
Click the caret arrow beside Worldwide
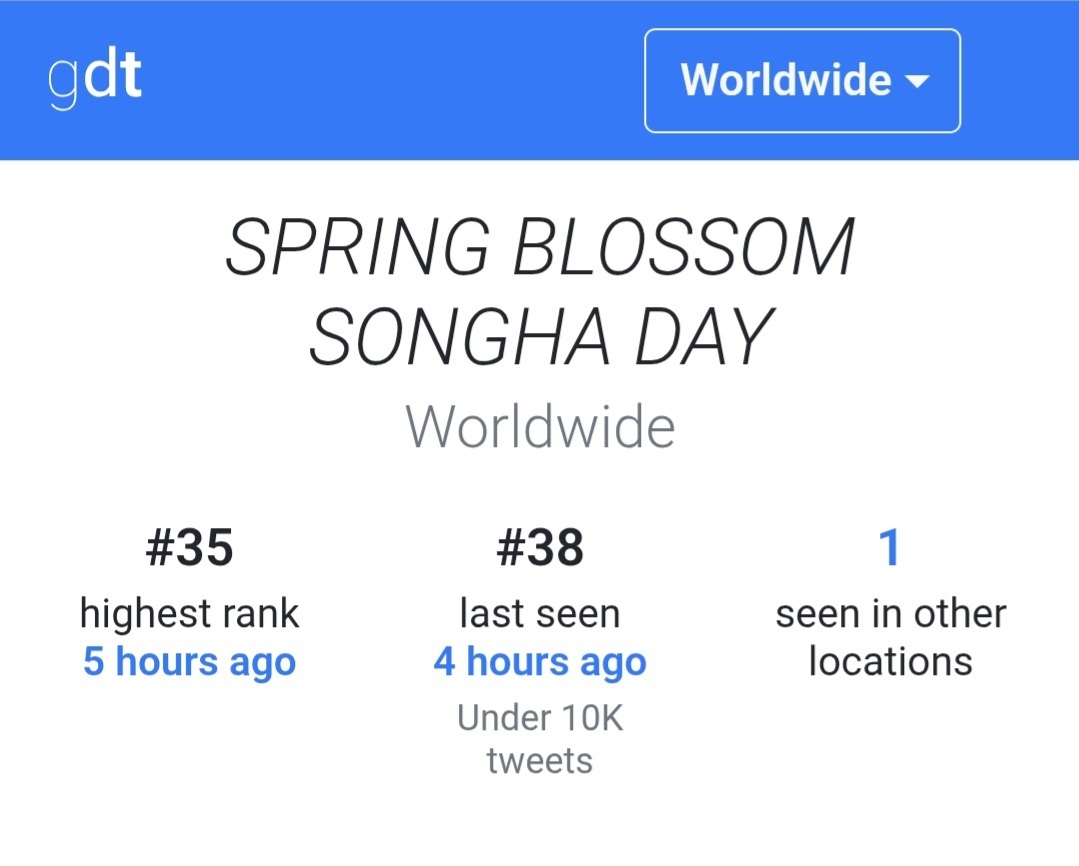click(917, 82)
